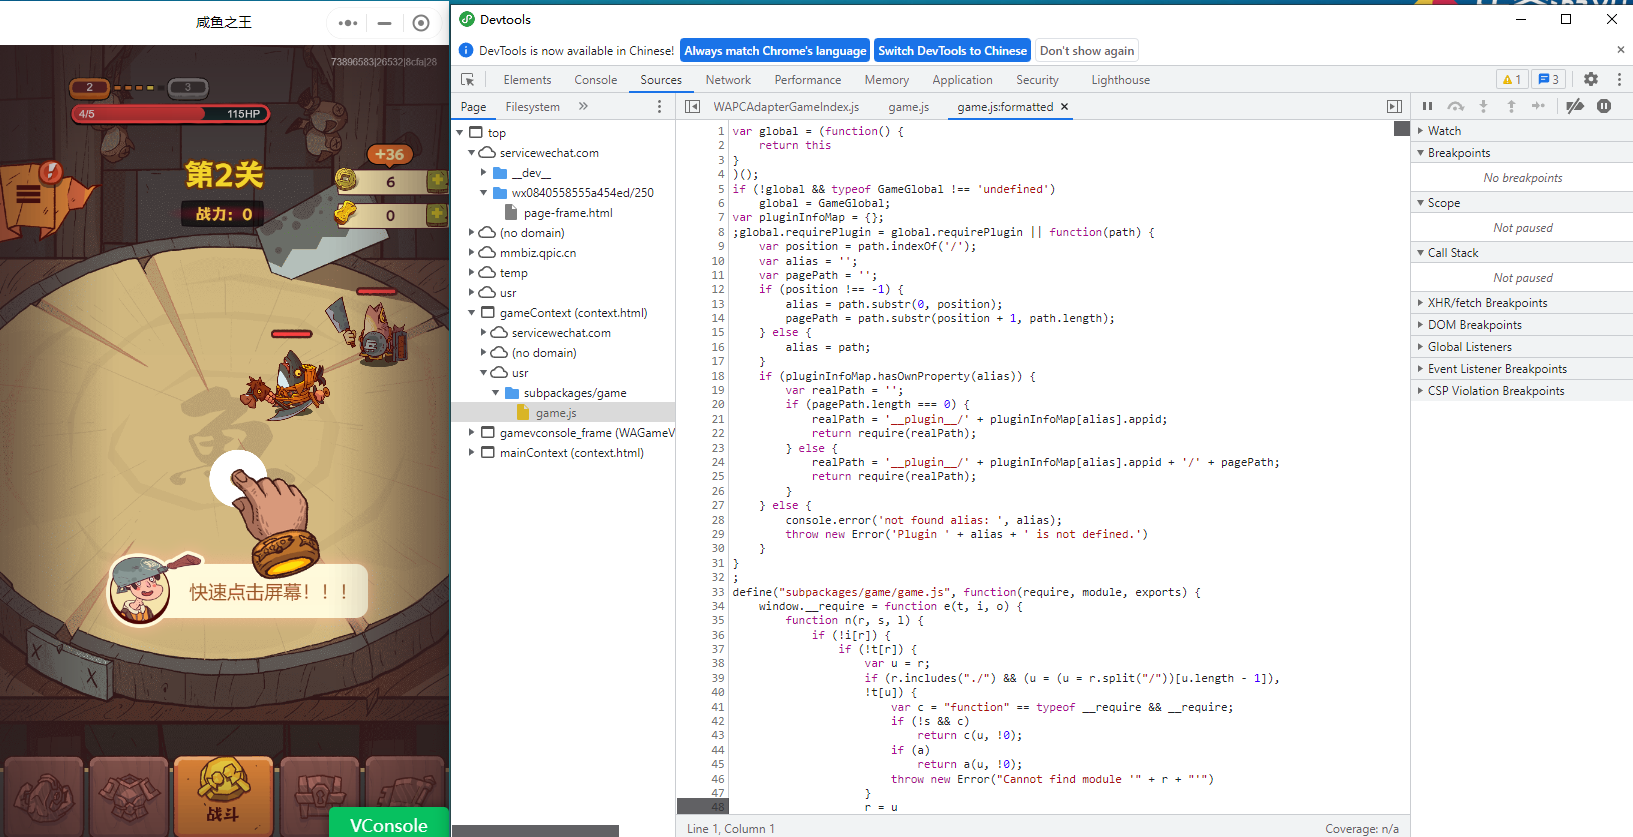Open navigator pane more options menu
The height and width of the screenshot is (837, 1633).
coord(659,106)
